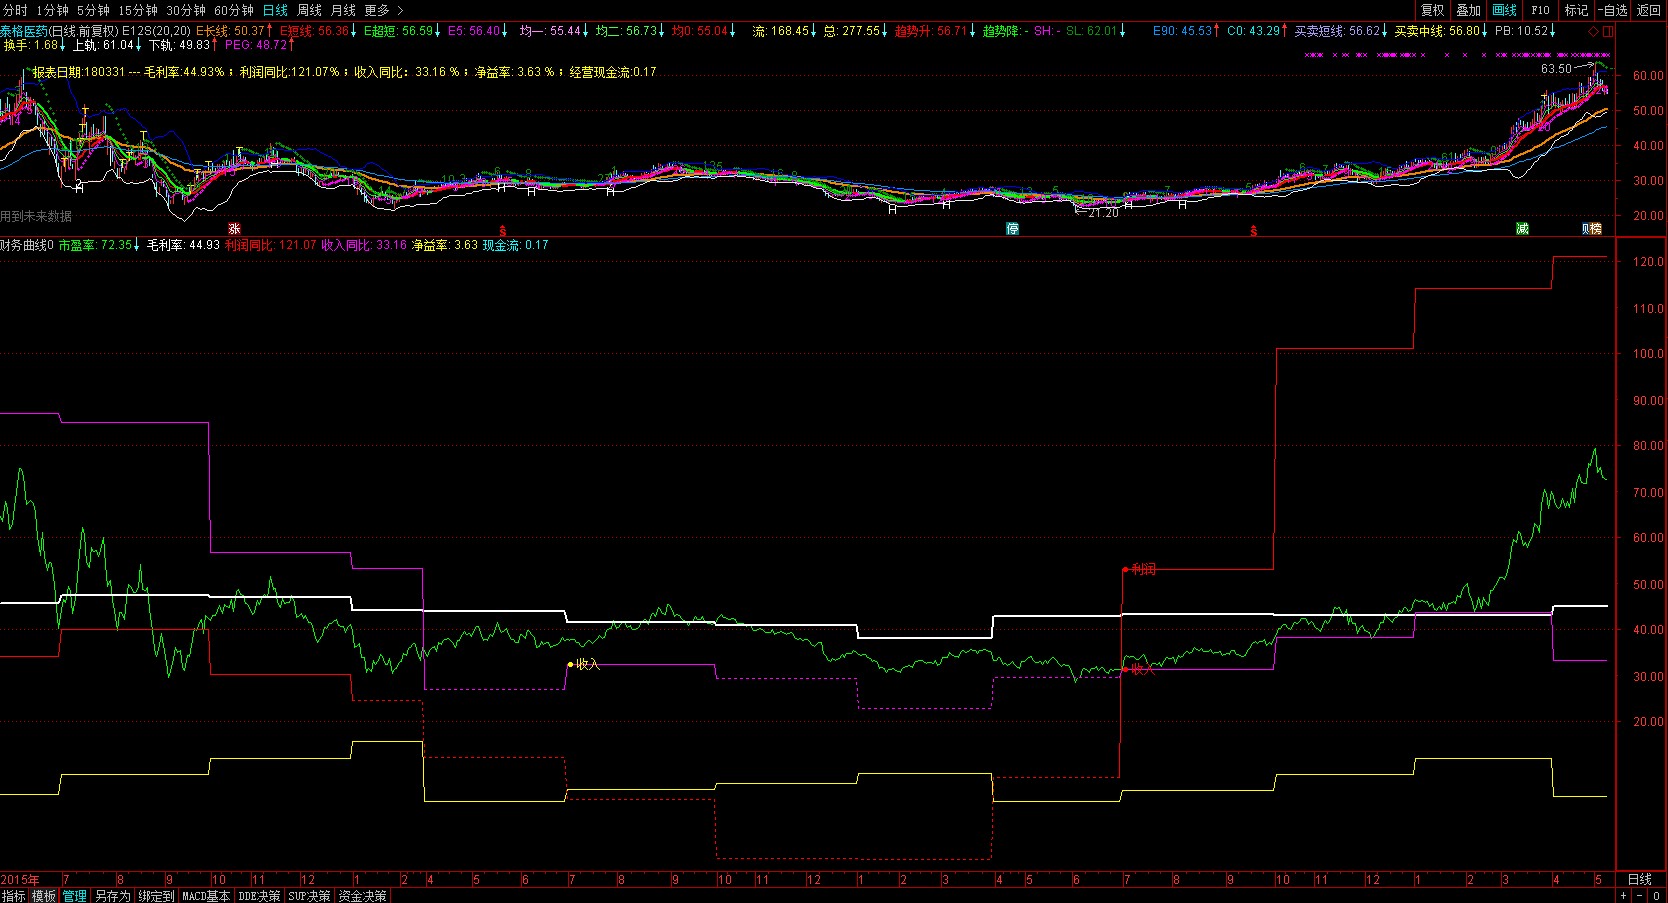The image size is (1668, 903).
Task: Click the 财务曲线0 indicator name
Action: [27, 245]
